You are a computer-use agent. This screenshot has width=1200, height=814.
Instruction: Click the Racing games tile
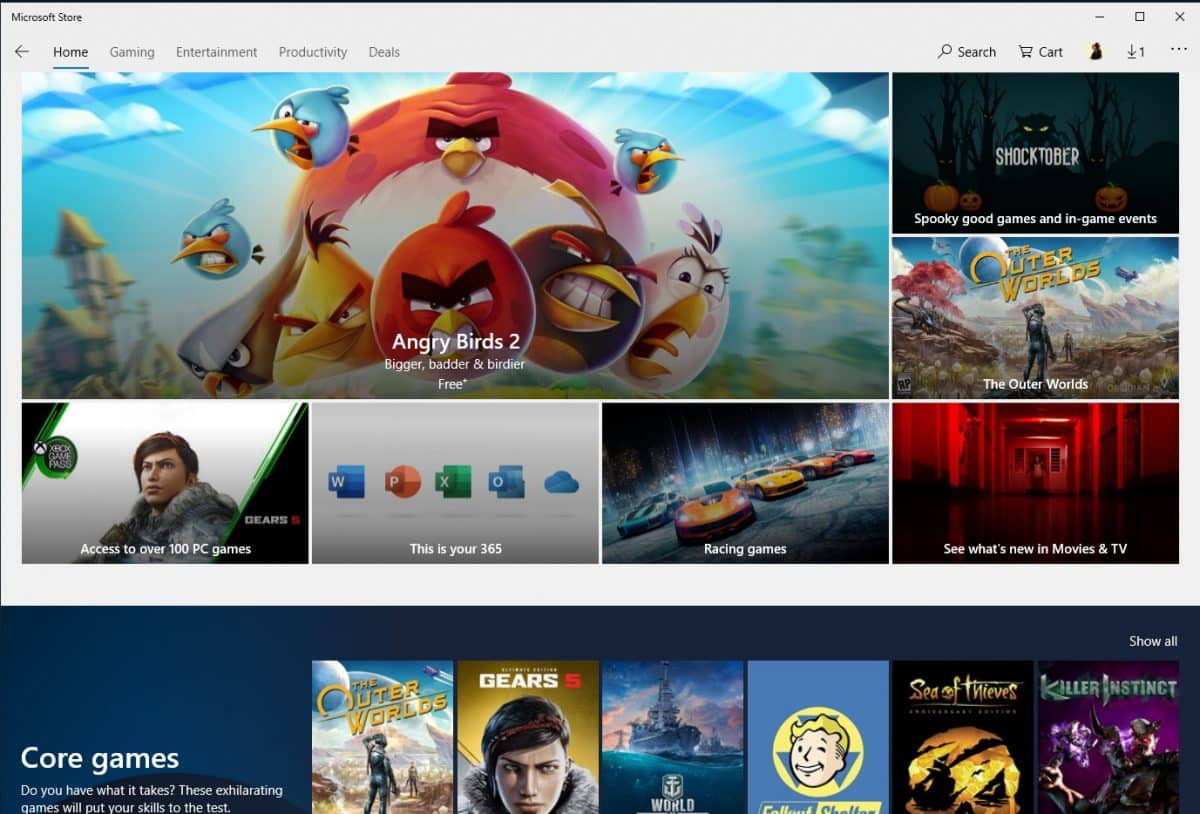click(x=744, y=482)
